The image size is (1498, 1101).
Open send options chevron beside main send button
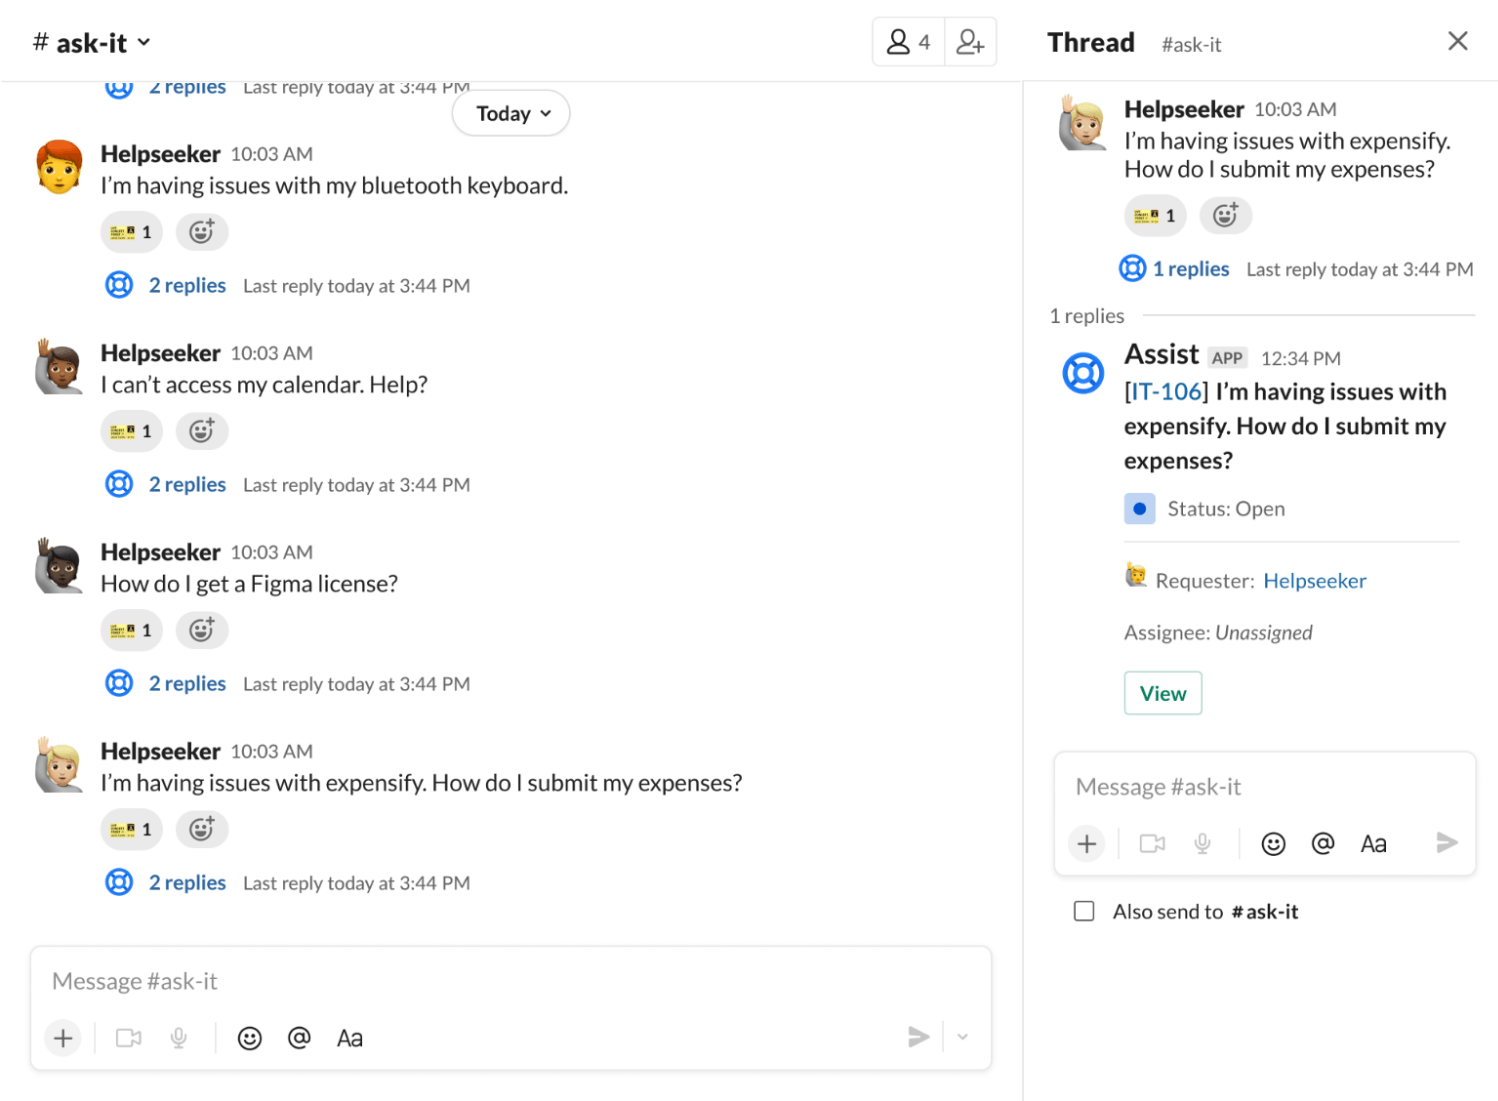(962, 1037)
